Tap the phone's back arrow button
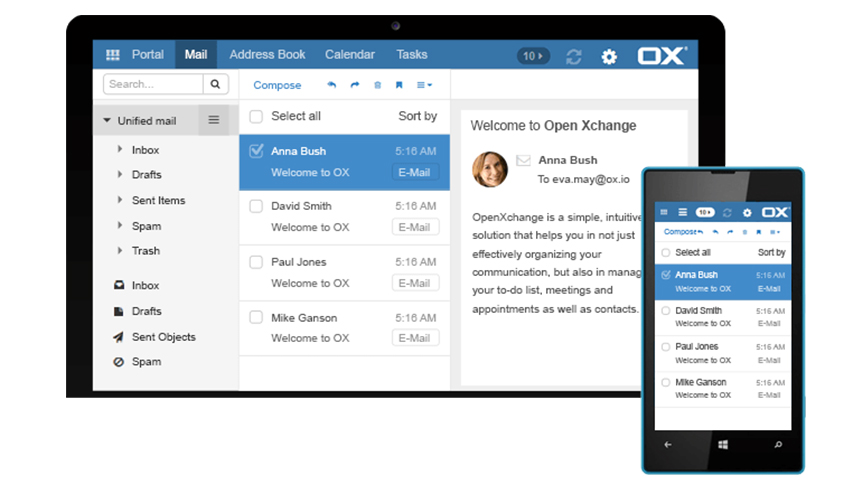863x483 pixels. pos(668,444)
